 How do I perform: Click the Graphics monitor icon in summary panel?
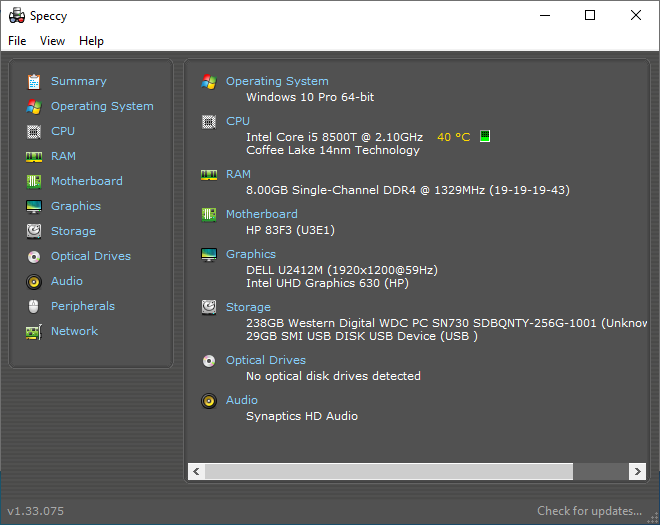click(209, 255)
